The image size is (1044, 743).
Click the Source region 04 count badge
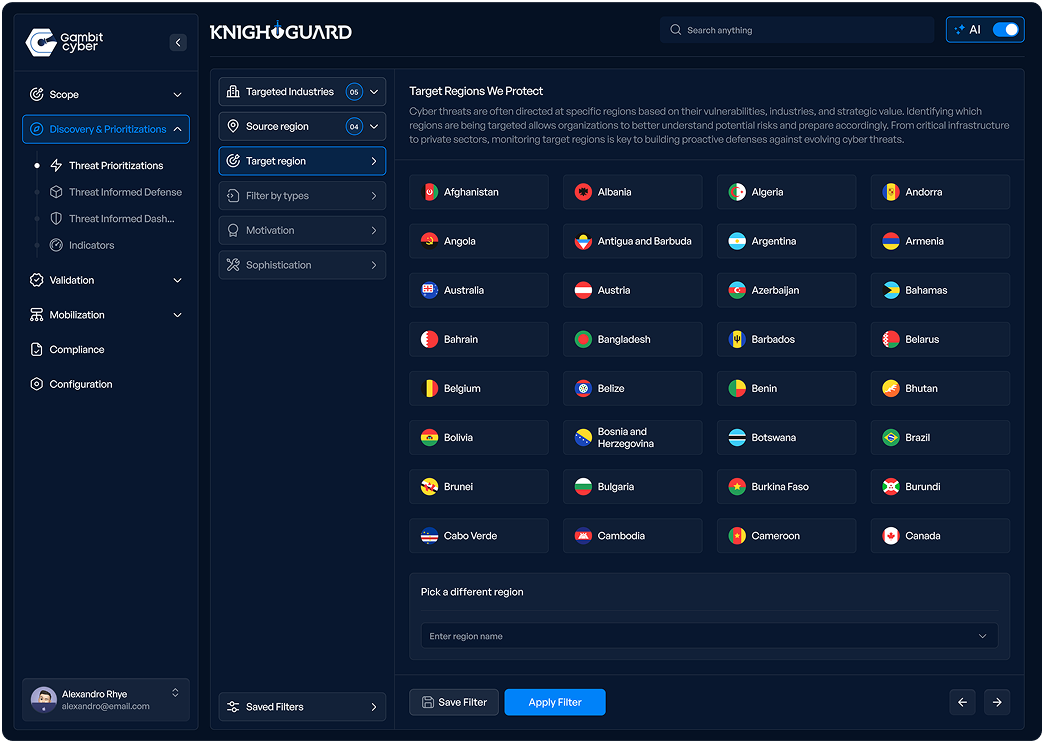(x=354, y=126)
